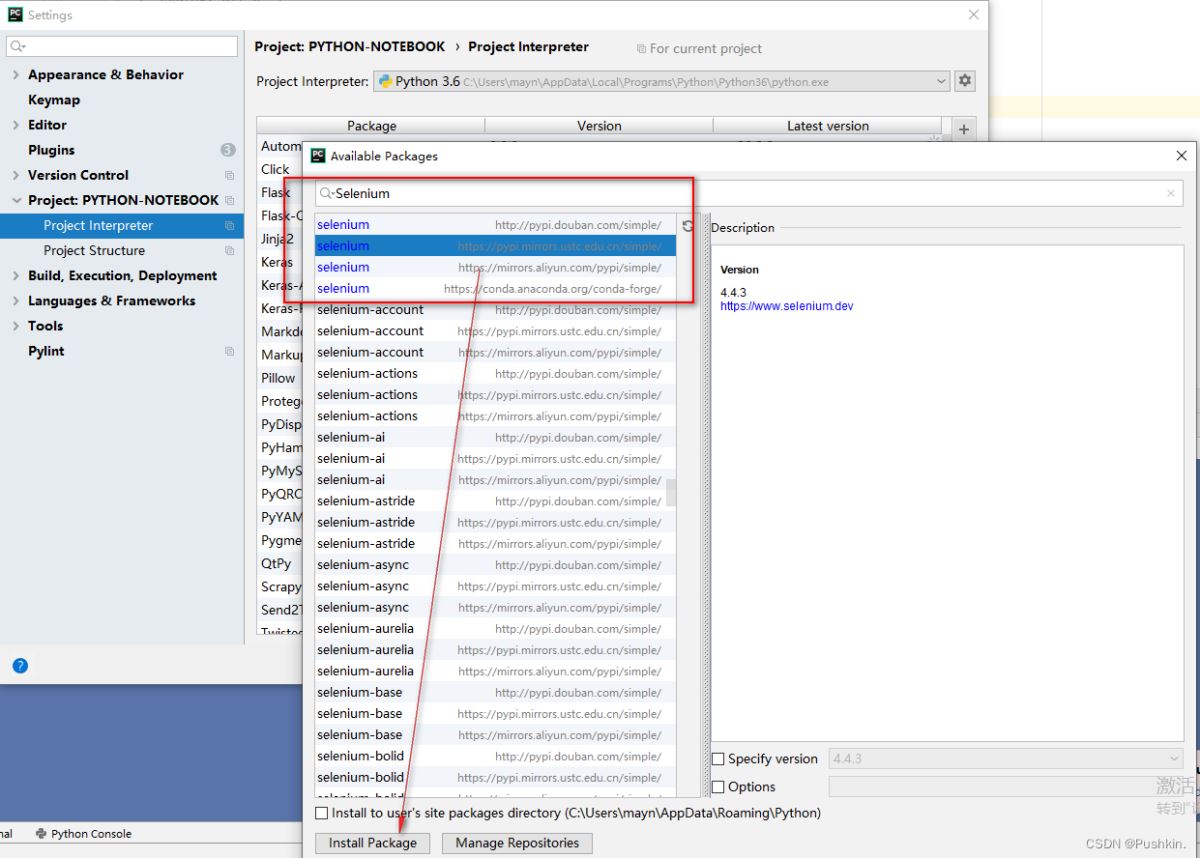Close the Settings window
1200x858 pixels.
point(973,15)
